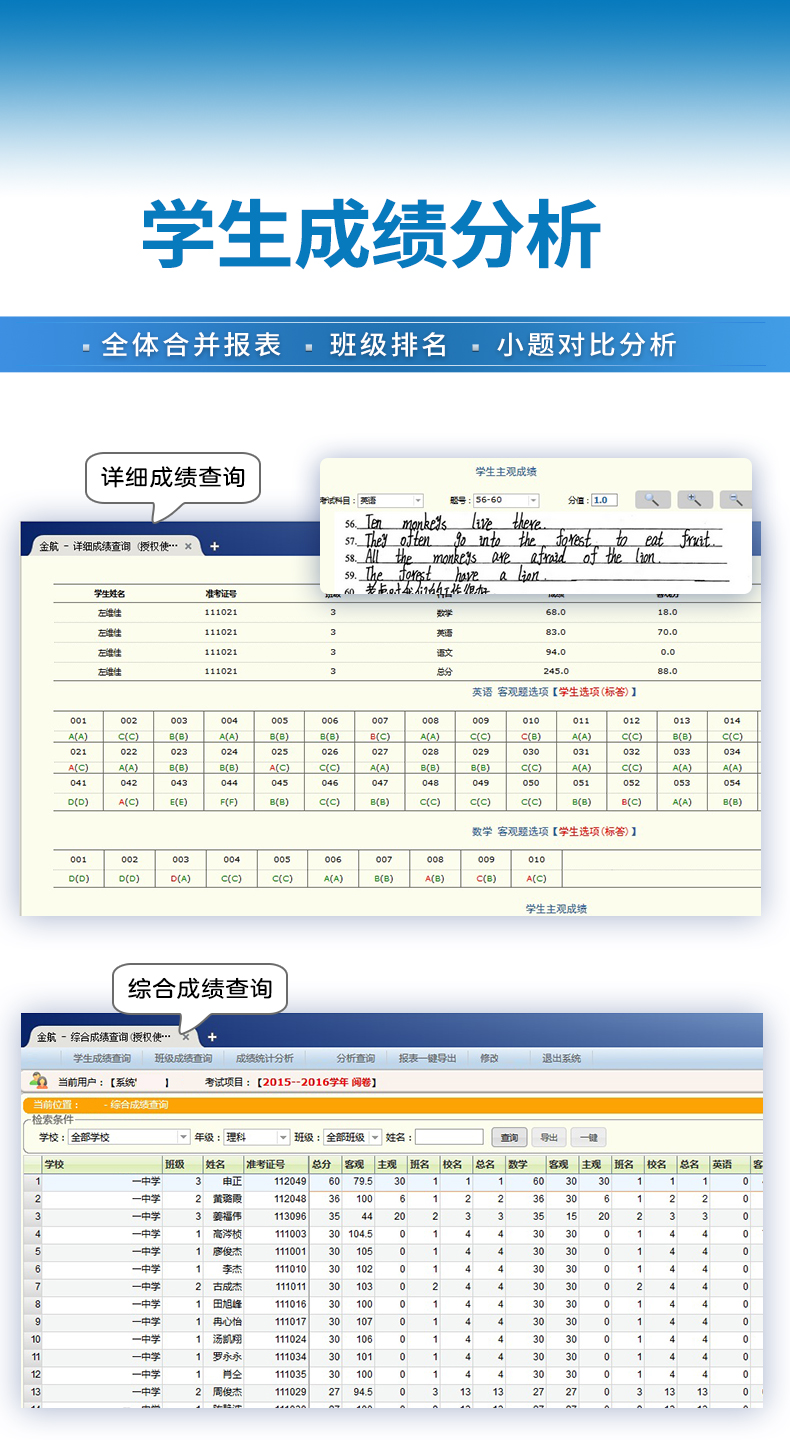Image resolution: width=790 pixels, height=1440 pixels.
Task: Close the 详细成绩查询 browser tab
Action: (x=188, y=547)
